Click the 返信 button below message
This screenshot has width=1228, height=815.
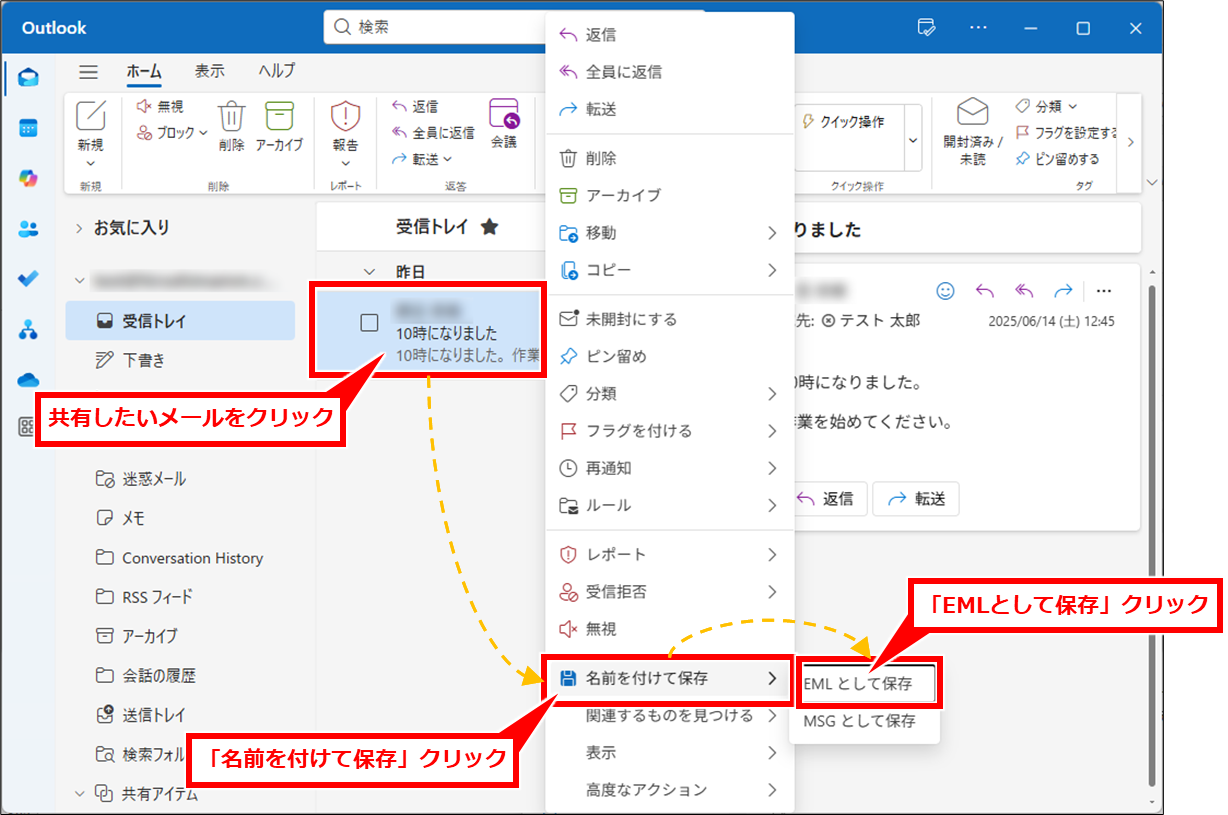coord(829,498)
